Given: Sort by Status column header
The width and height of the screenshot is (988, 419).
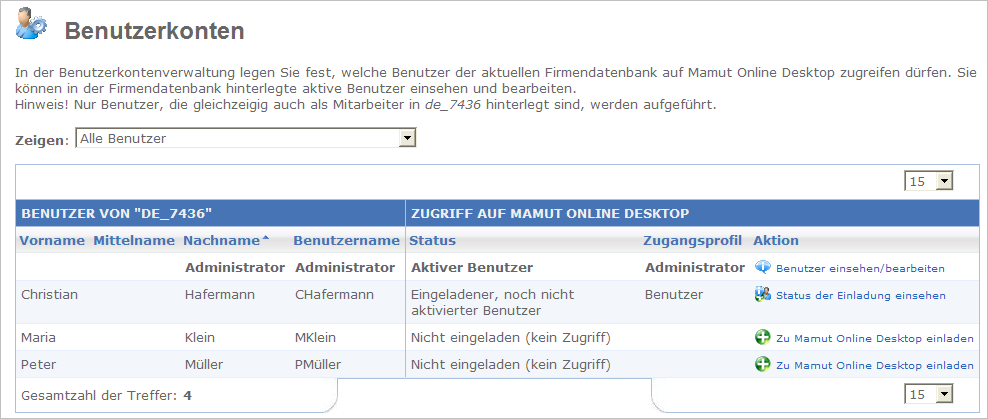Looking at the screenshot, I should pos(432,241).
